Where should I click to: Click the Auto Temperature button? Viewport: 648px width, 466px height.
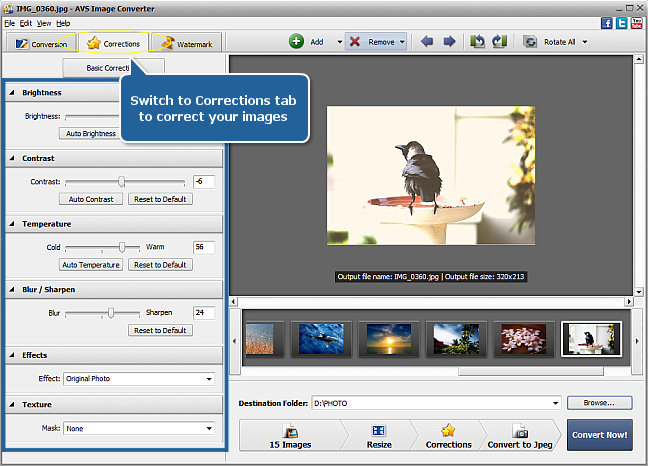click(91, 265)
